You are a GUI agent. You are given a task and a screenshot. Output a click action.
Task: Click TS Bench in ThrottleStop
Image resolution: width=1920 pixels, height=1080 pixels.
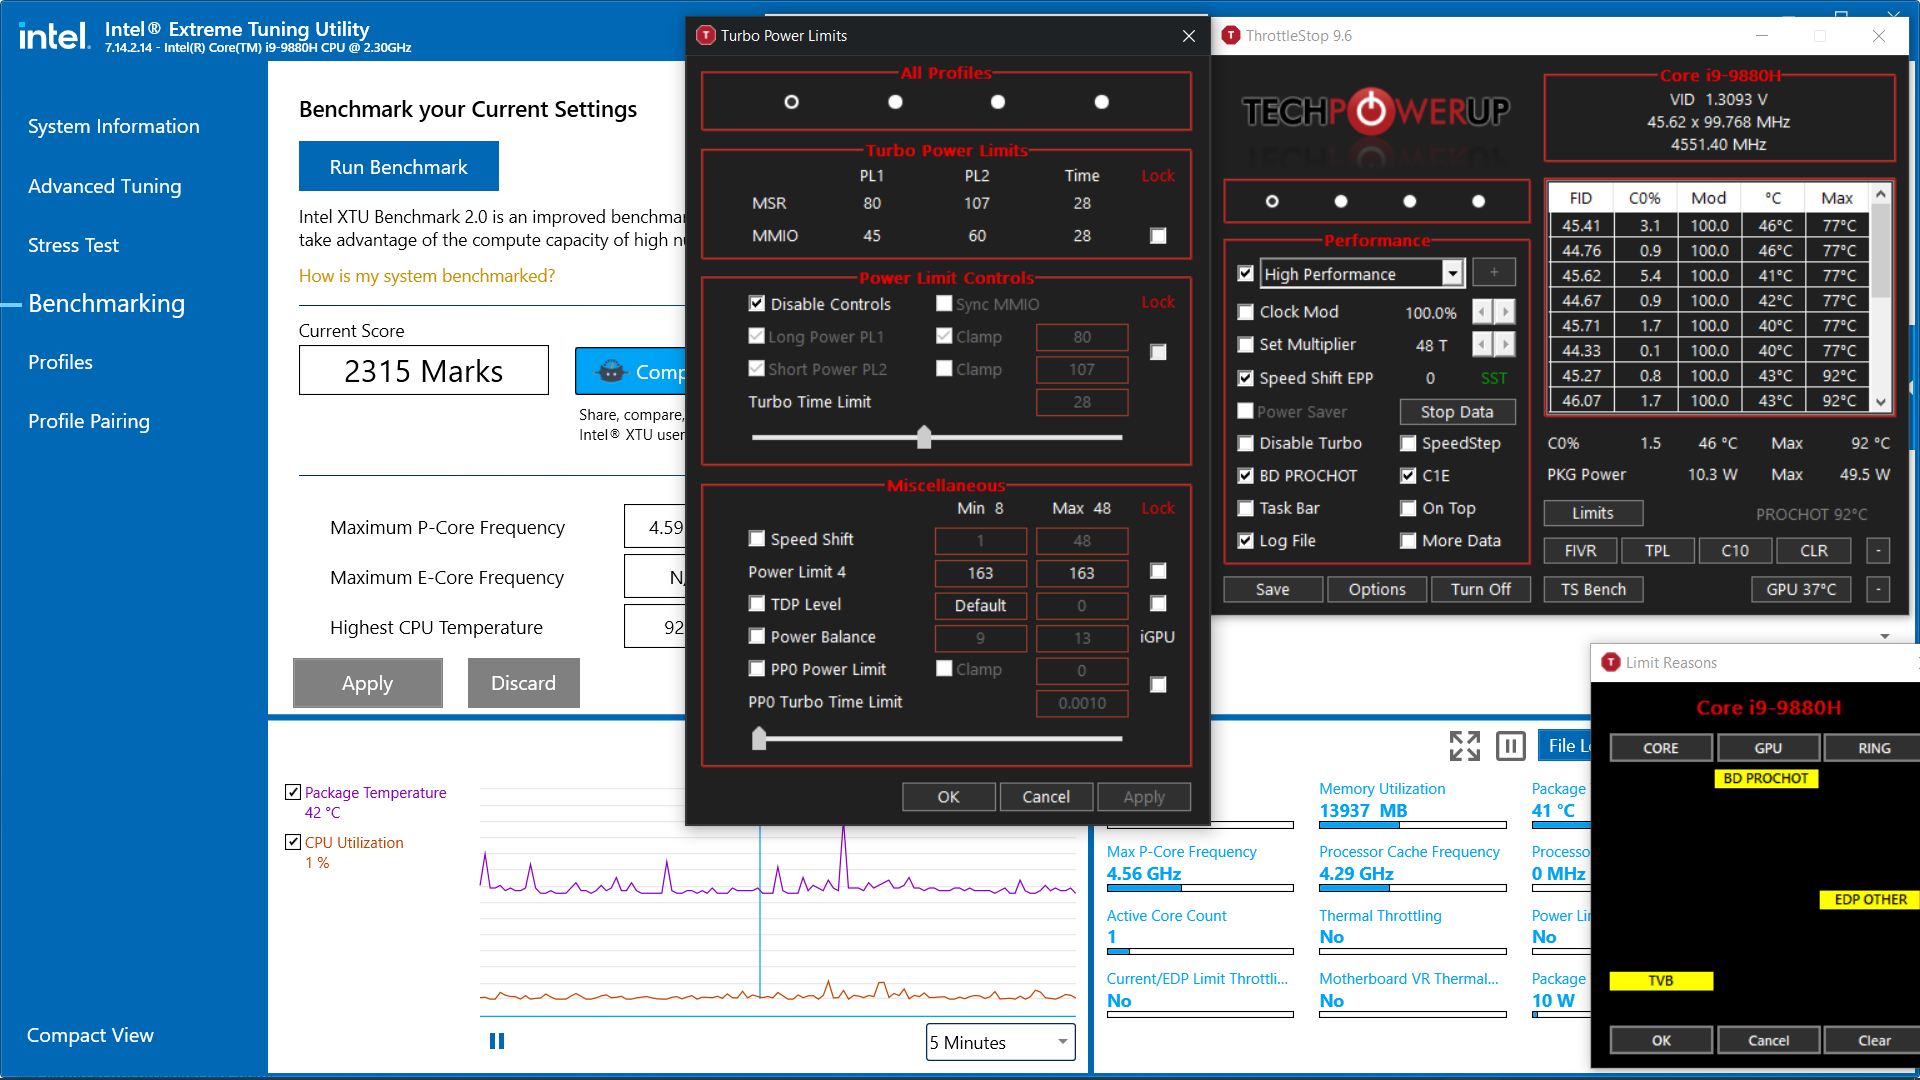[x=1593, y=590]
